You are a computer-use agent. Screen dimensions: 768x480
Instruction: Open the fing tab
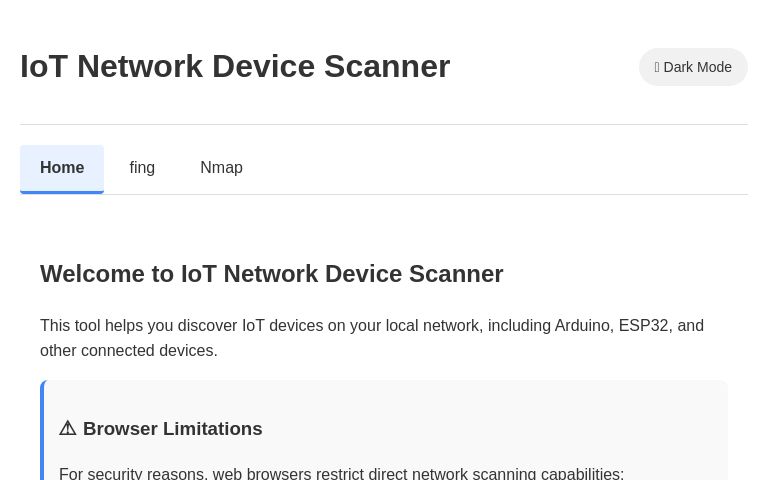(x=142, y=168)
